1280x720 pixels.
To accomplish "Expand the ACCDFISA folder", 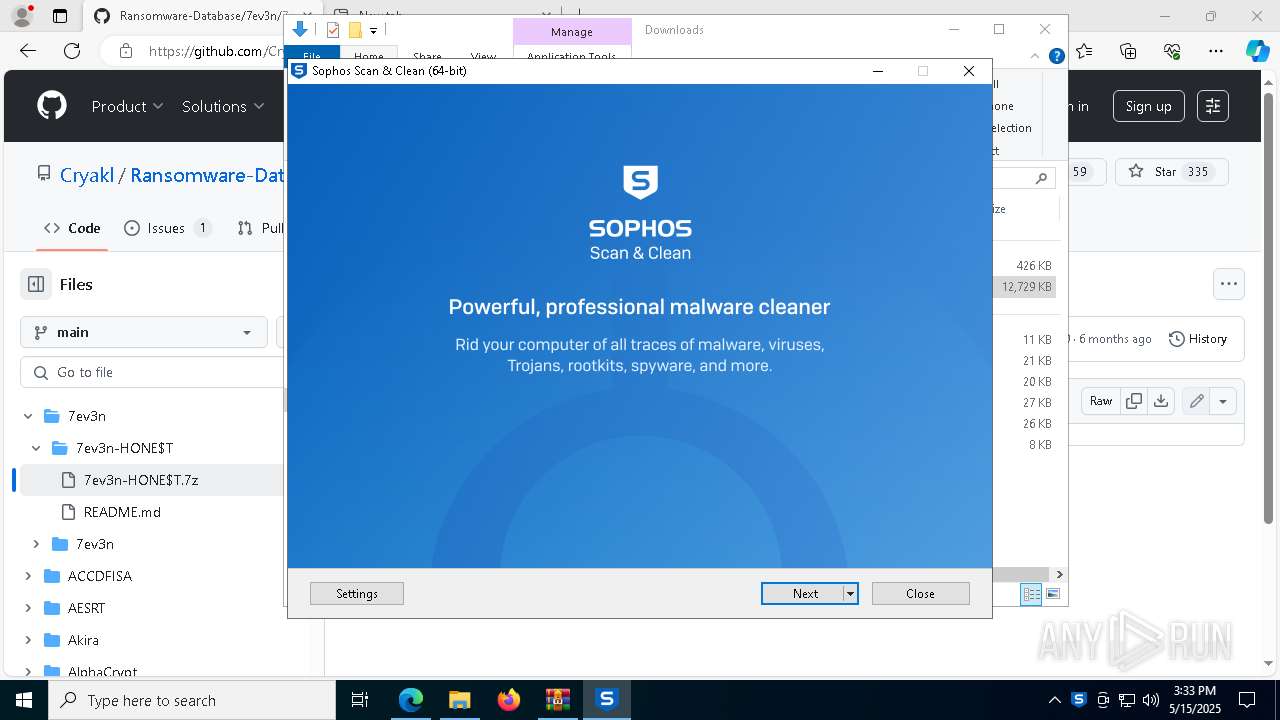I will tap(28, 576).
